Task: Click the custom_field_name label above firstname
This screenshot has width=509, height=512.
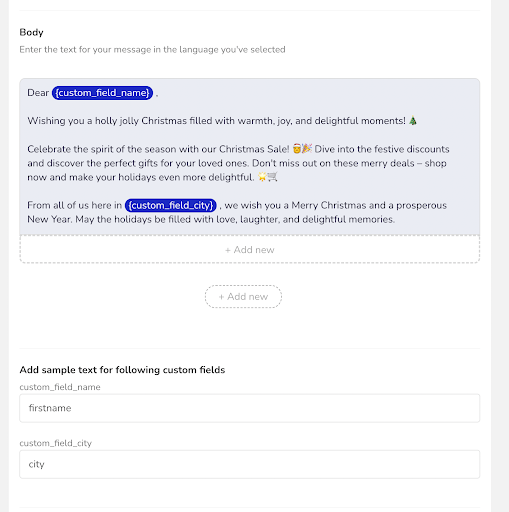Action: coord(60,387)
